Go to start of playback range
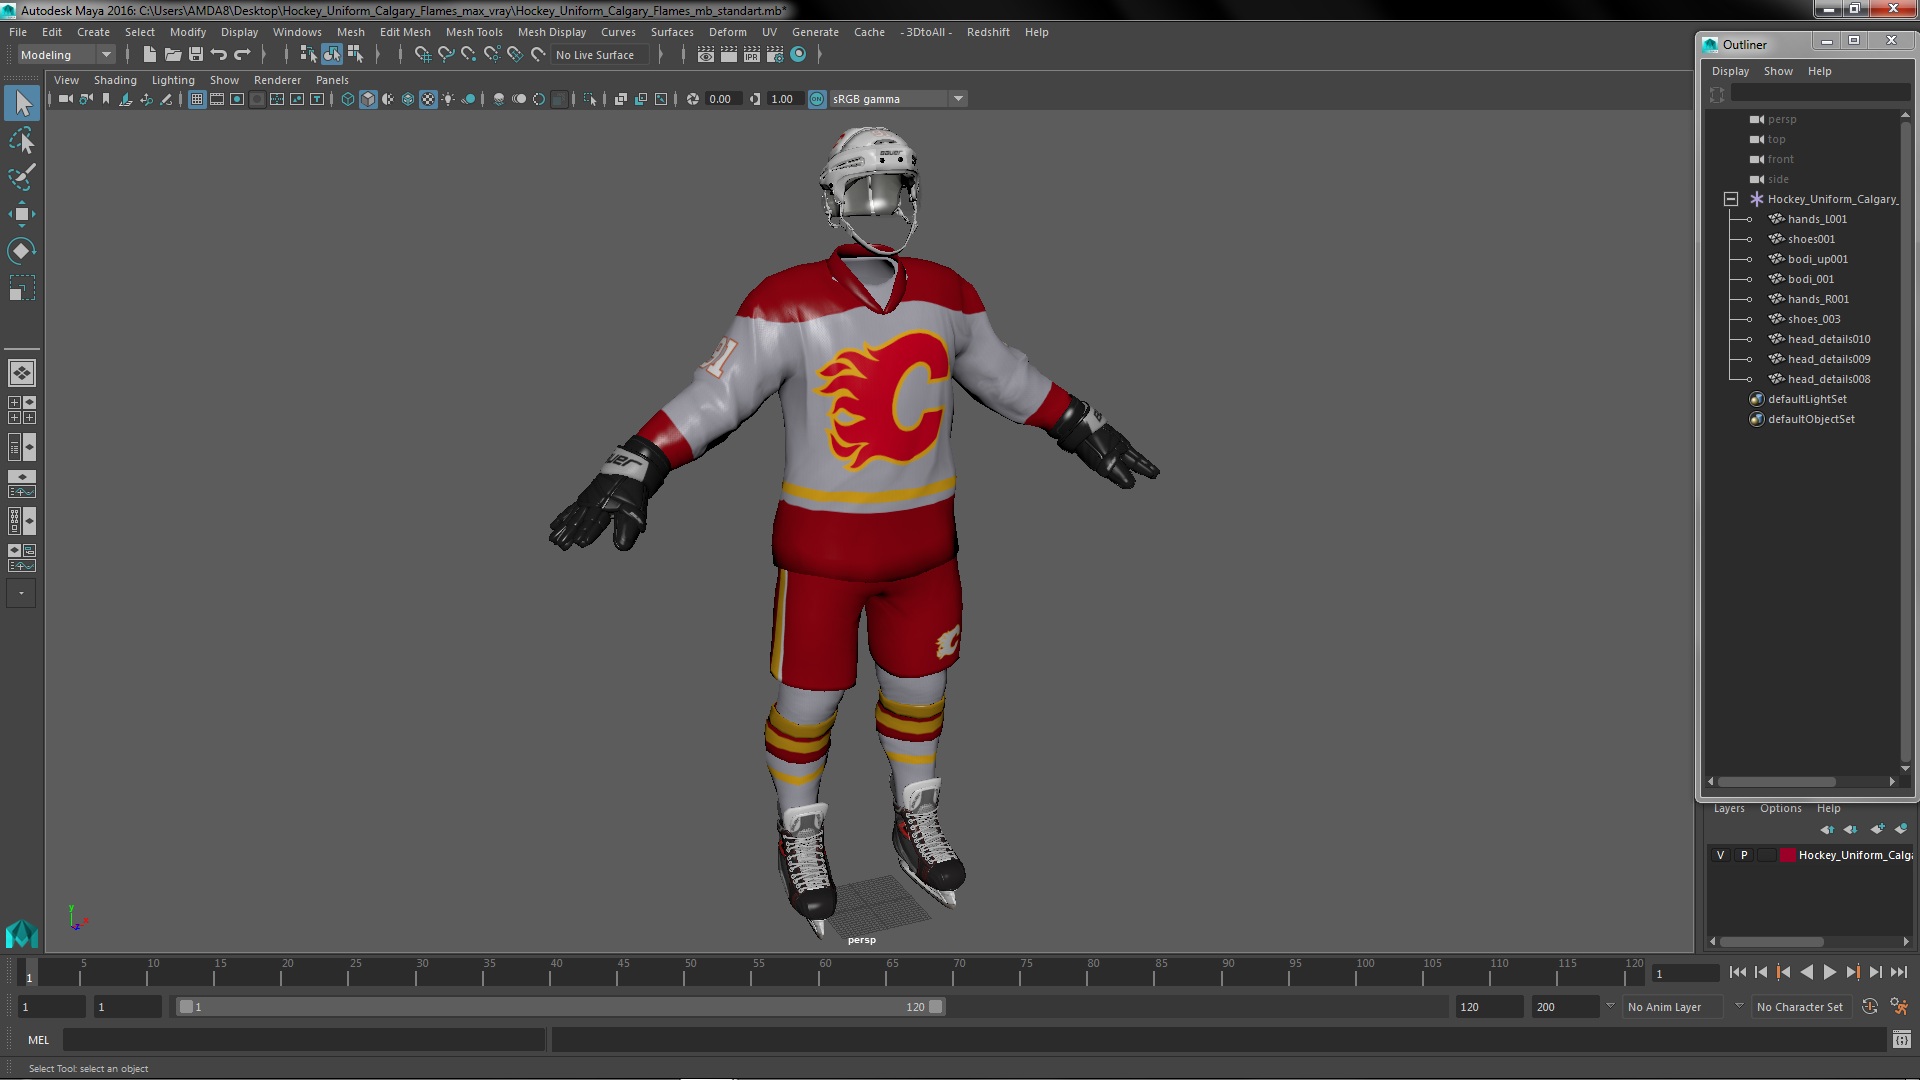1920x1080 pixels. pos(1738,972)
